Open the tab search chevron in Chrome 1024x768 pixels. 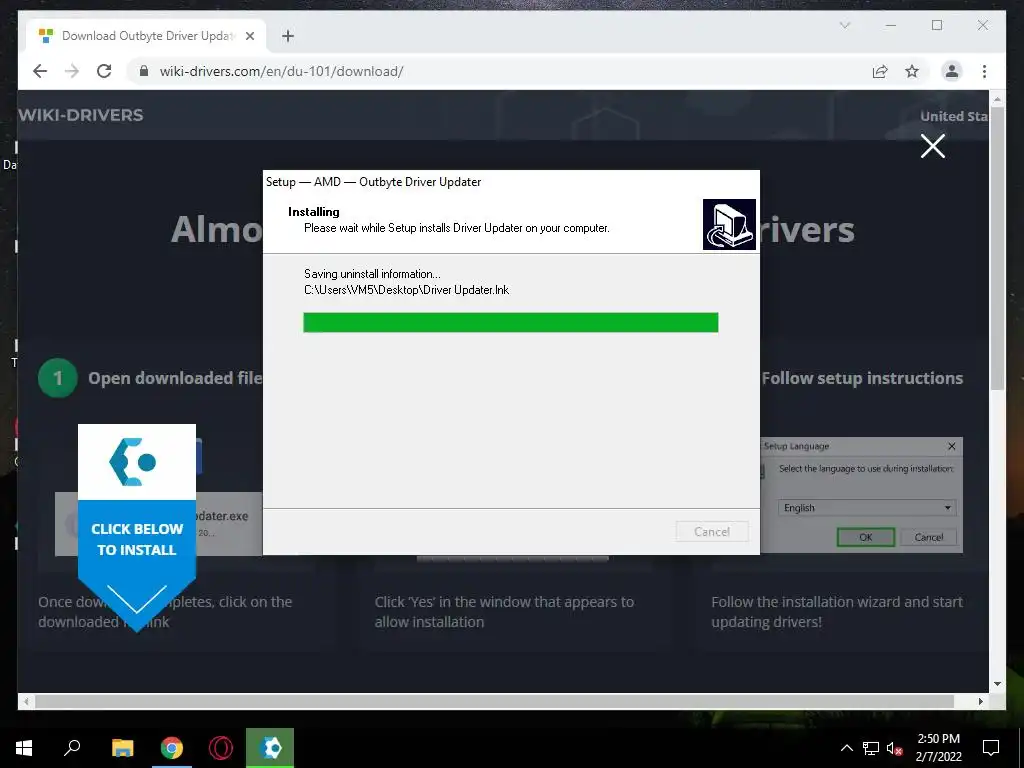[x=844, y=25]
